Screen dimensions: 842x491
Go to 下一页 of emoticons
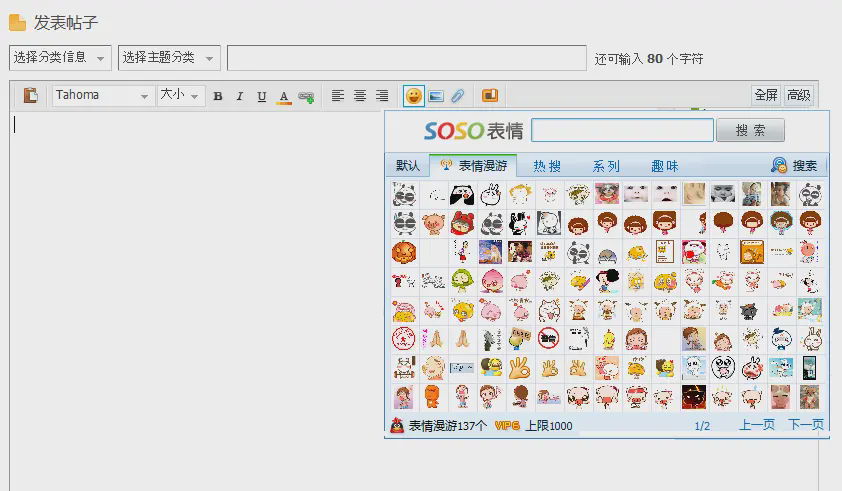point(806,425)
